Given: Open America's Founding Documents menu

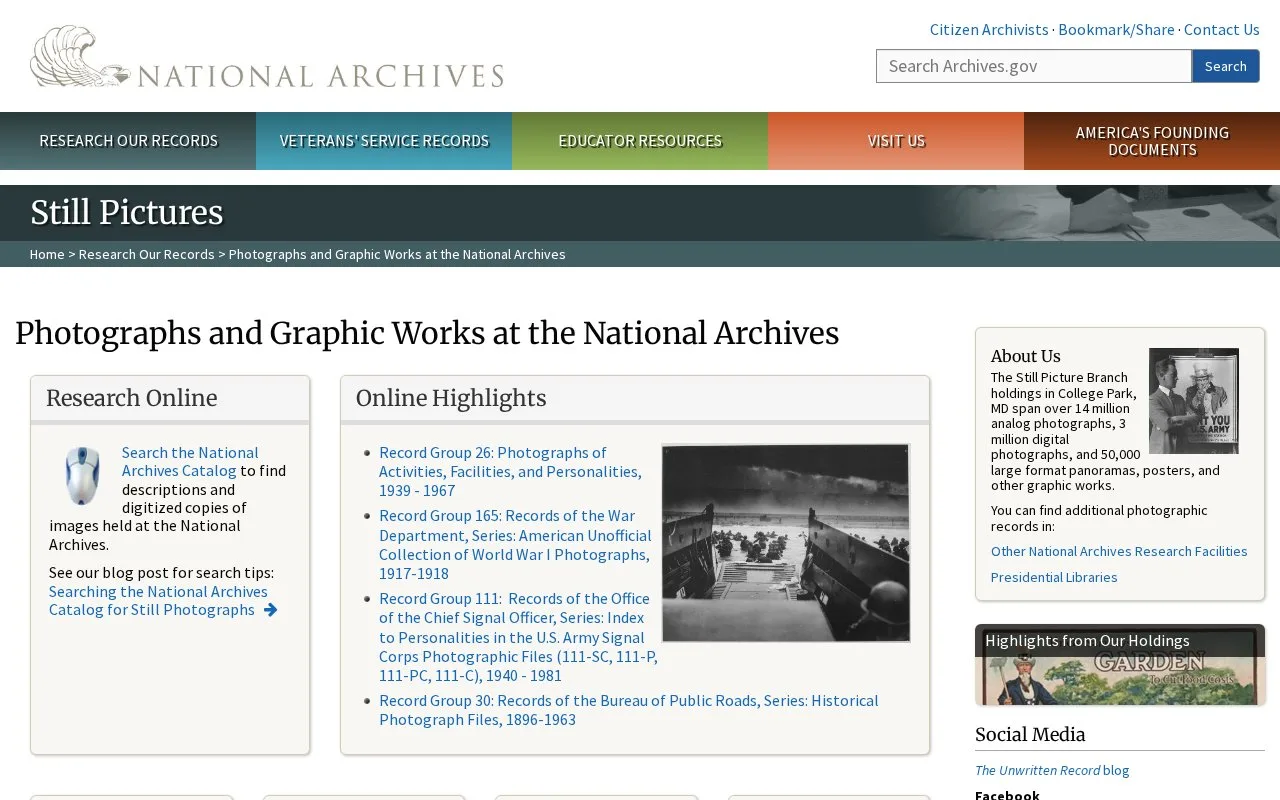Looking at the screenshot, I should tap(1152, 141).
